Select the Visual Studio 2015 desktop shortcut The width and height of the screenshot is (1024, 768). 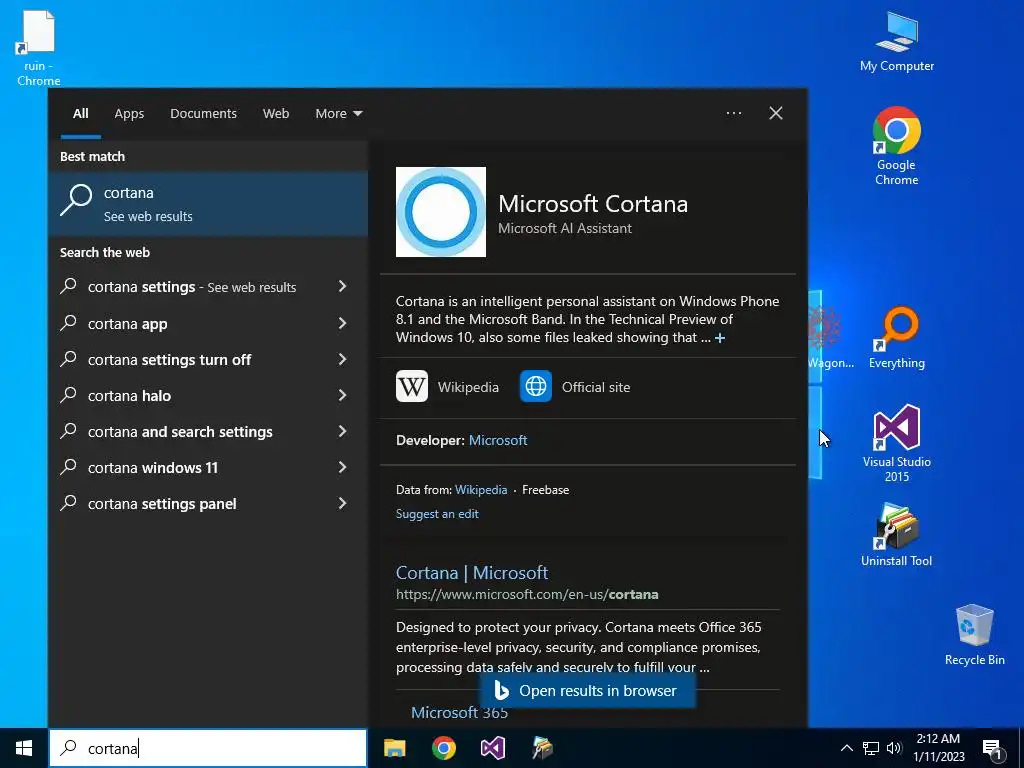pyautogui.click(x=897, y=443)
